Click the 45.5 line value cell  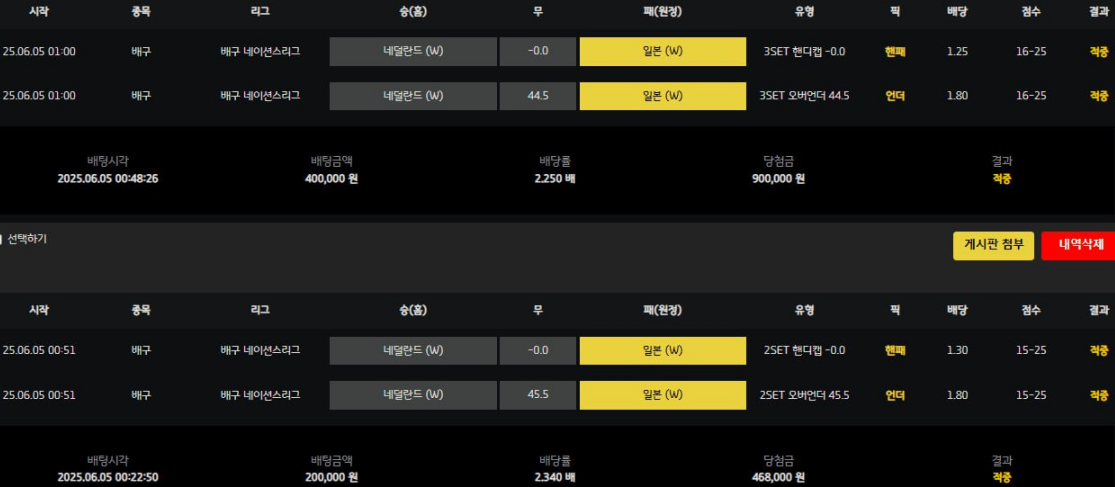[x=538, y=395]
